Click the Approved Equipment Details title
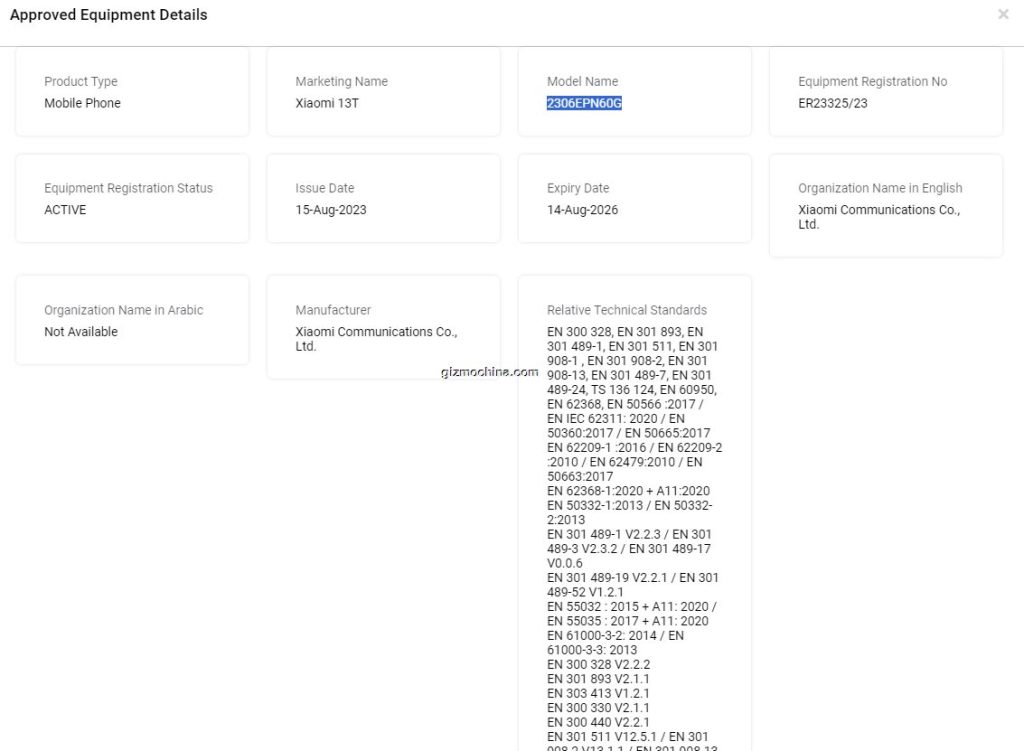The image size is (1024, 751). point(108,15)
